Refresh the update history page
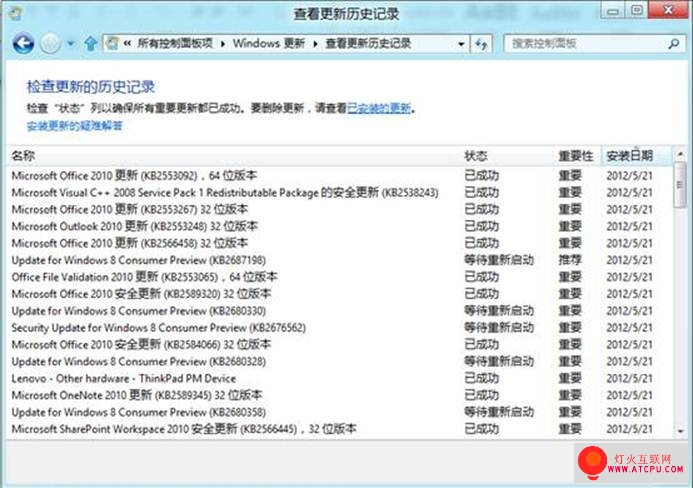Screen dimensions: 693x488 [x=481, y=44]
